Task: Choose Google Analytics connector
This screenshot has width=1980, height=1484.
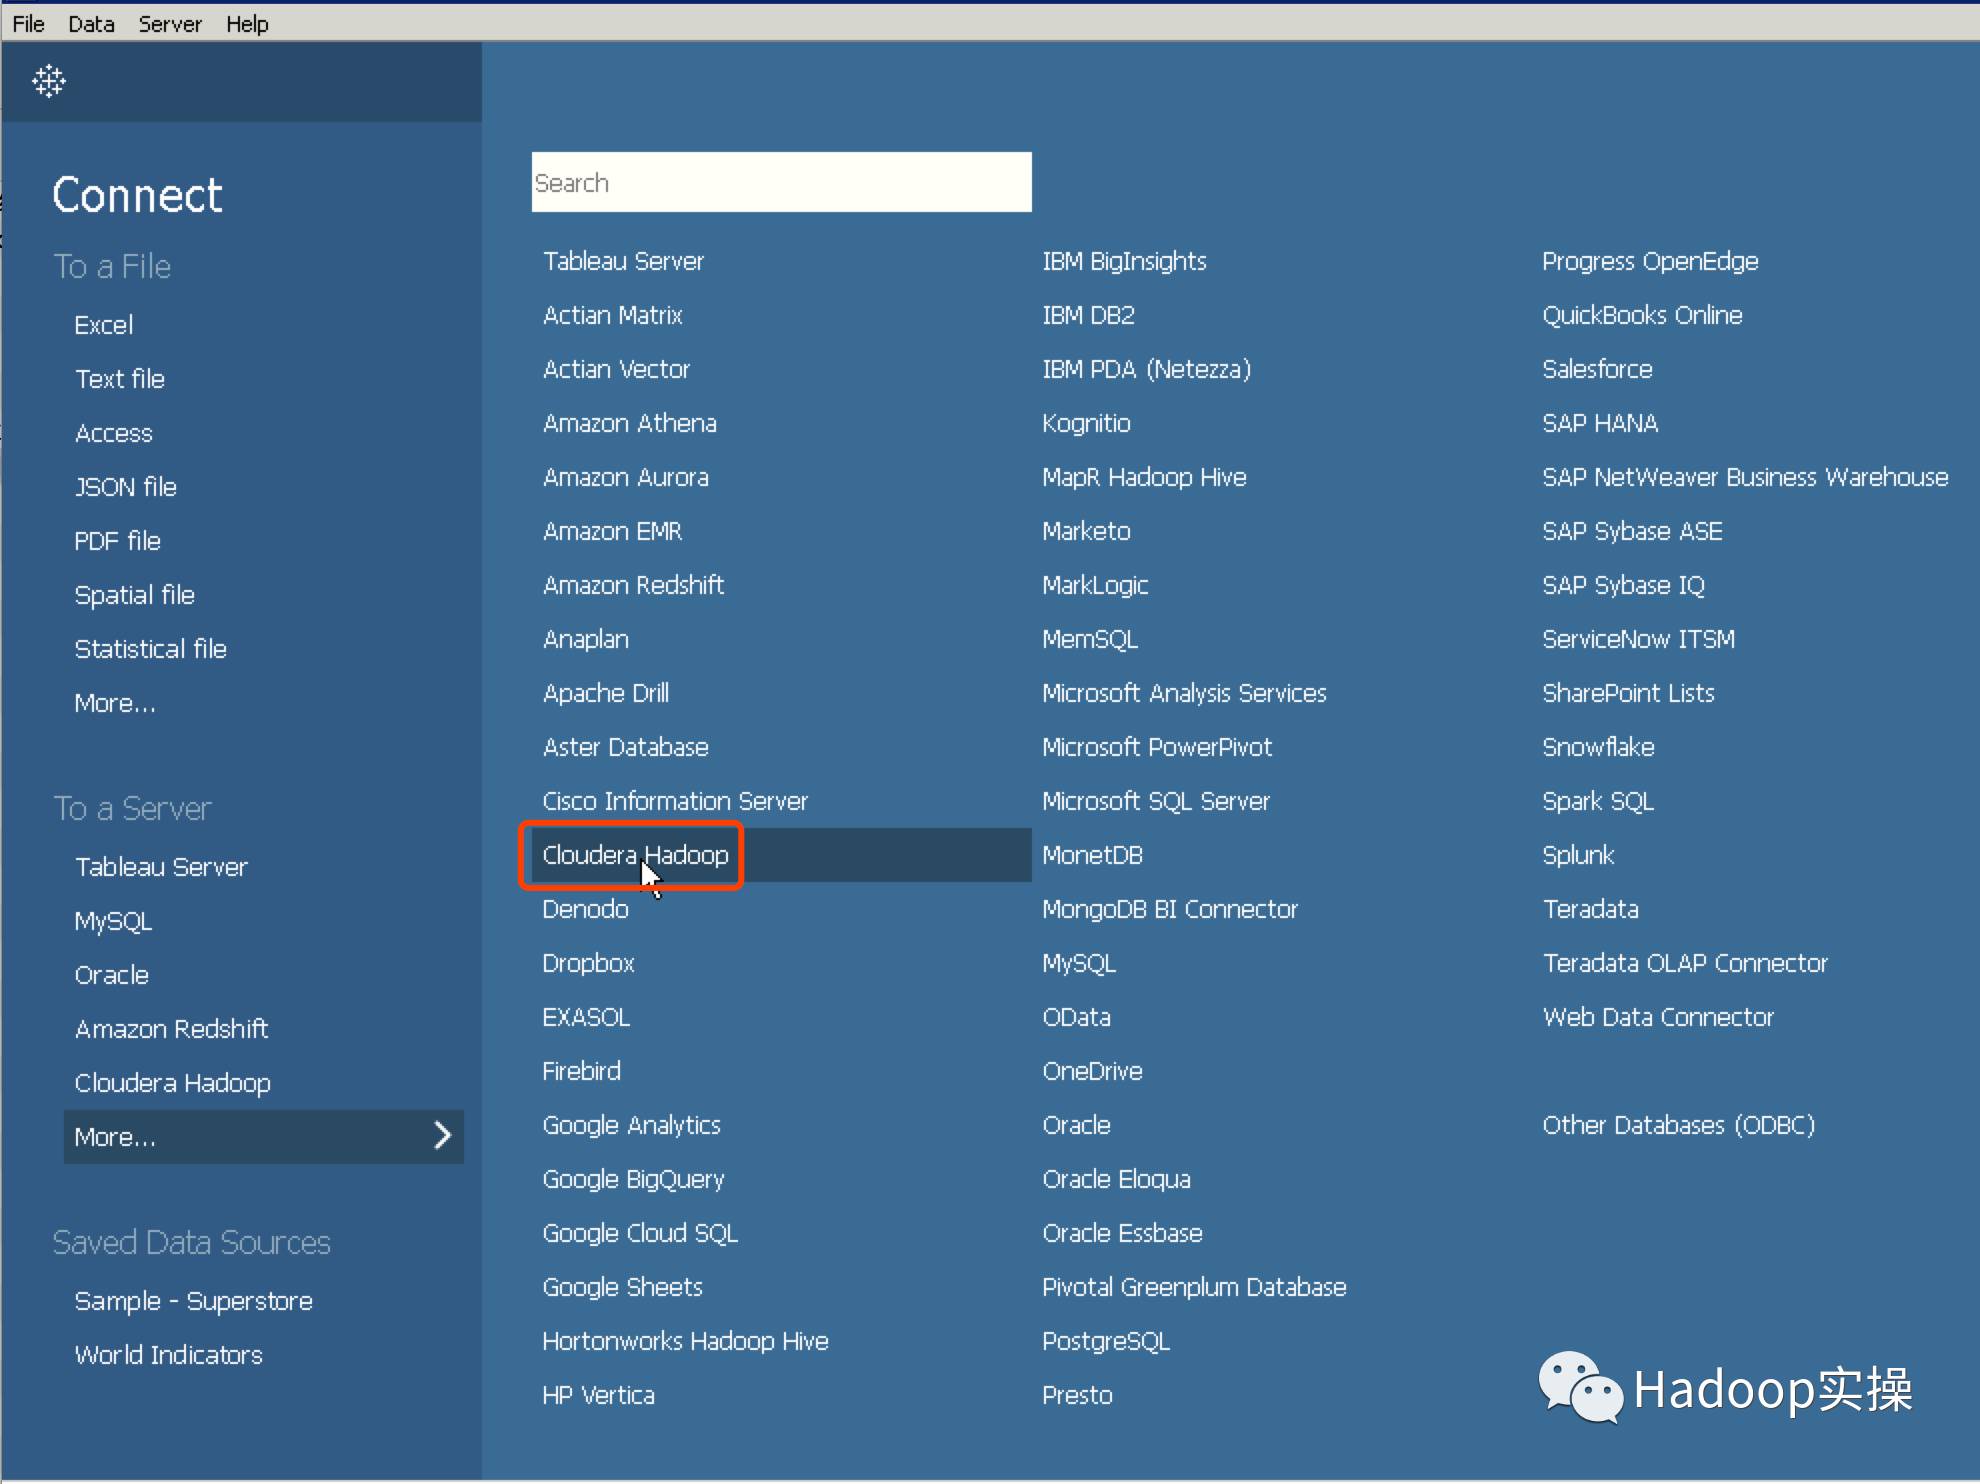Action: [x=631, y=1125]
